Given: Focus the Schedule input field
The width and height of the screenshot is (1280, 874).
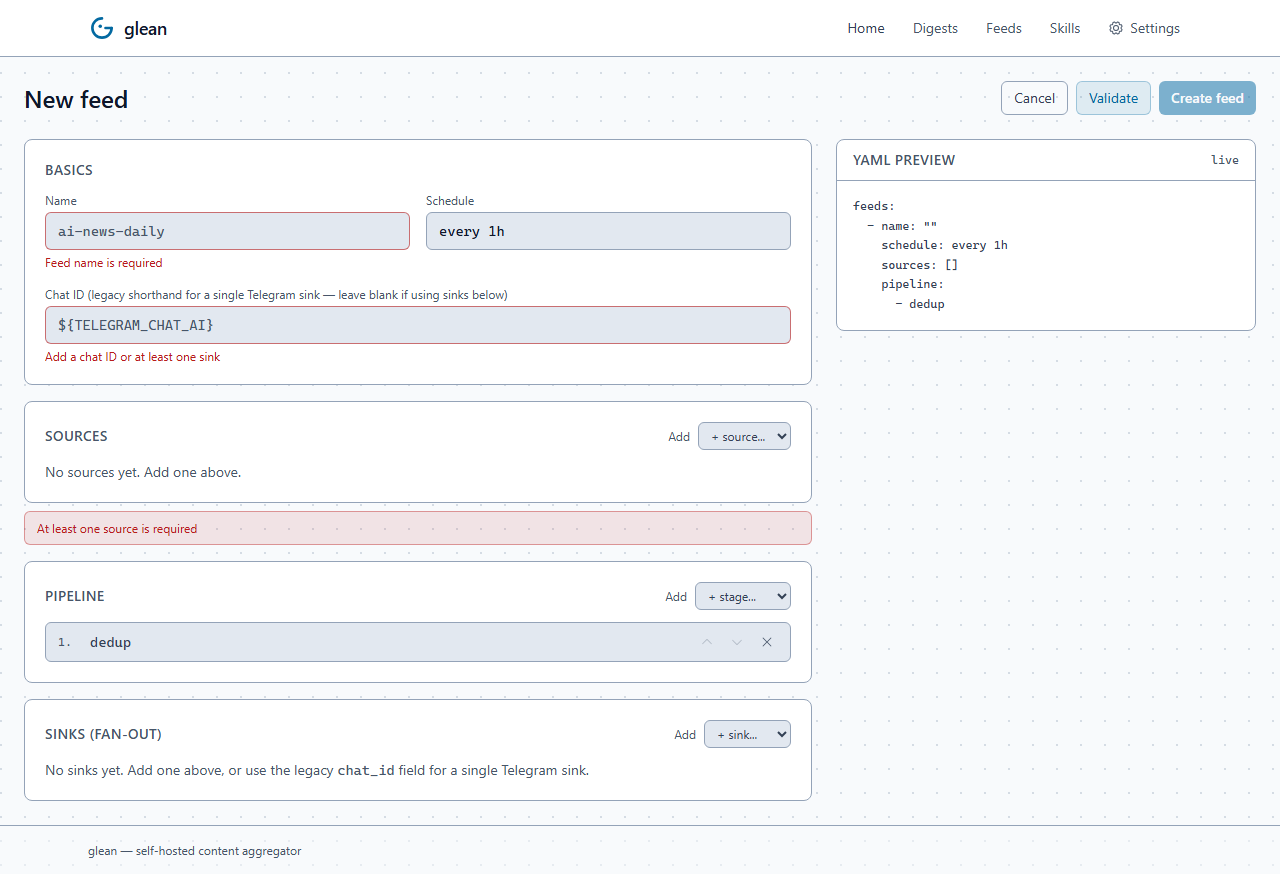Looking at the screenshot, I should coord(608,231).
